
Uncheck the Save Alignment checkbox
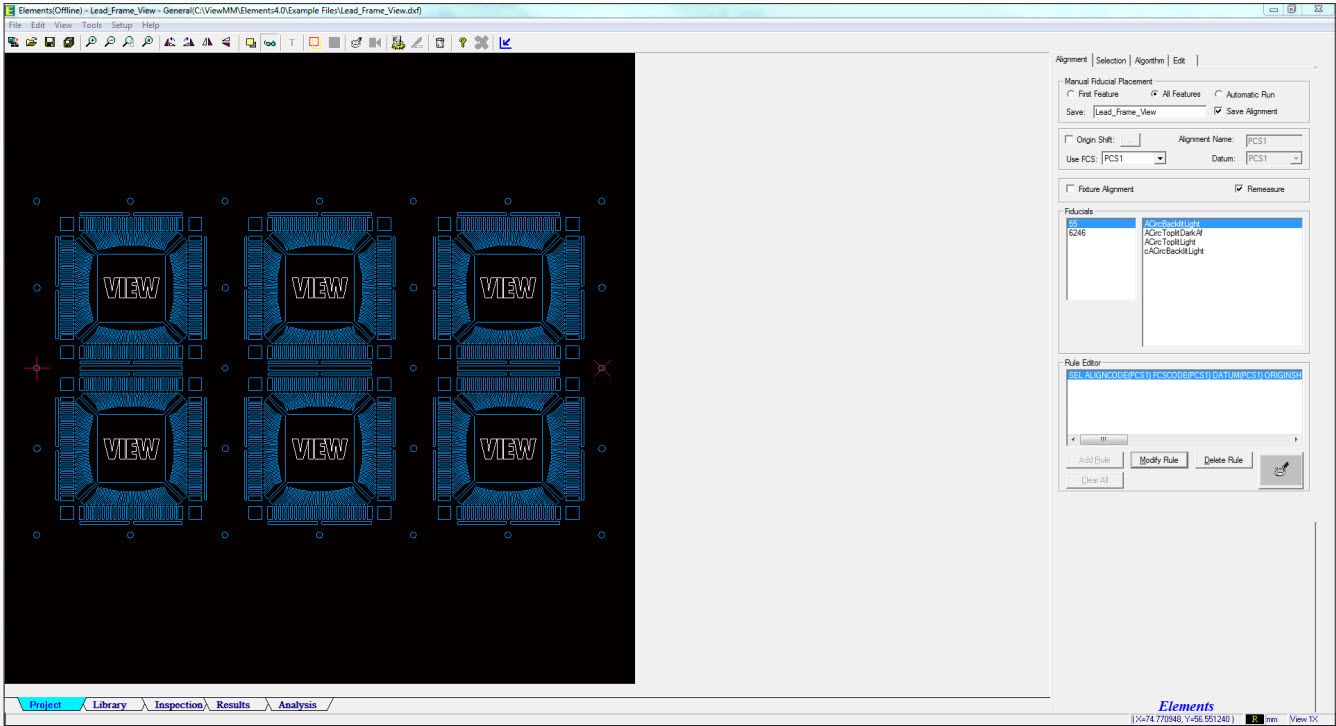(1217, 111)
